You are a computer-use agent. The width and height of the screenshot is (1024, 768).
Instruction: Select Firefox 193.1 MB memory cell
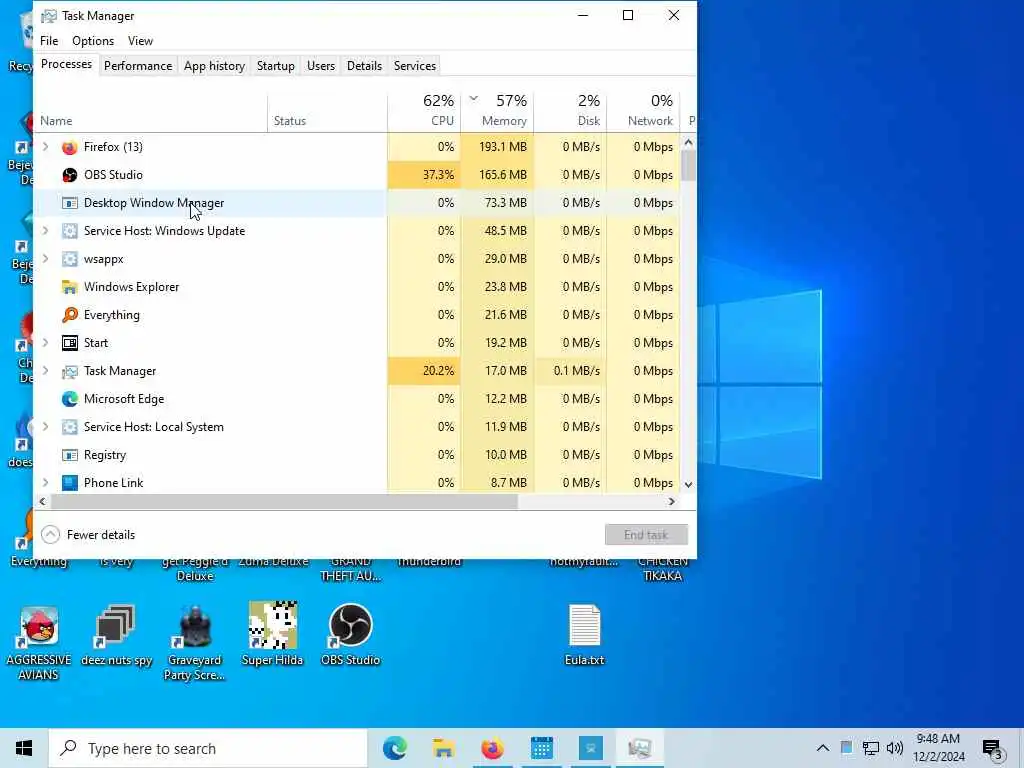pyautogui.click(x=498, y=147)
